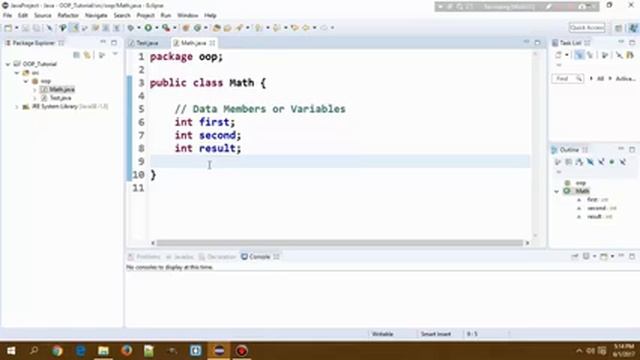Open Chrome from the Windows taskbar
This screenshot has width=640, height=360.
(57, 351)
